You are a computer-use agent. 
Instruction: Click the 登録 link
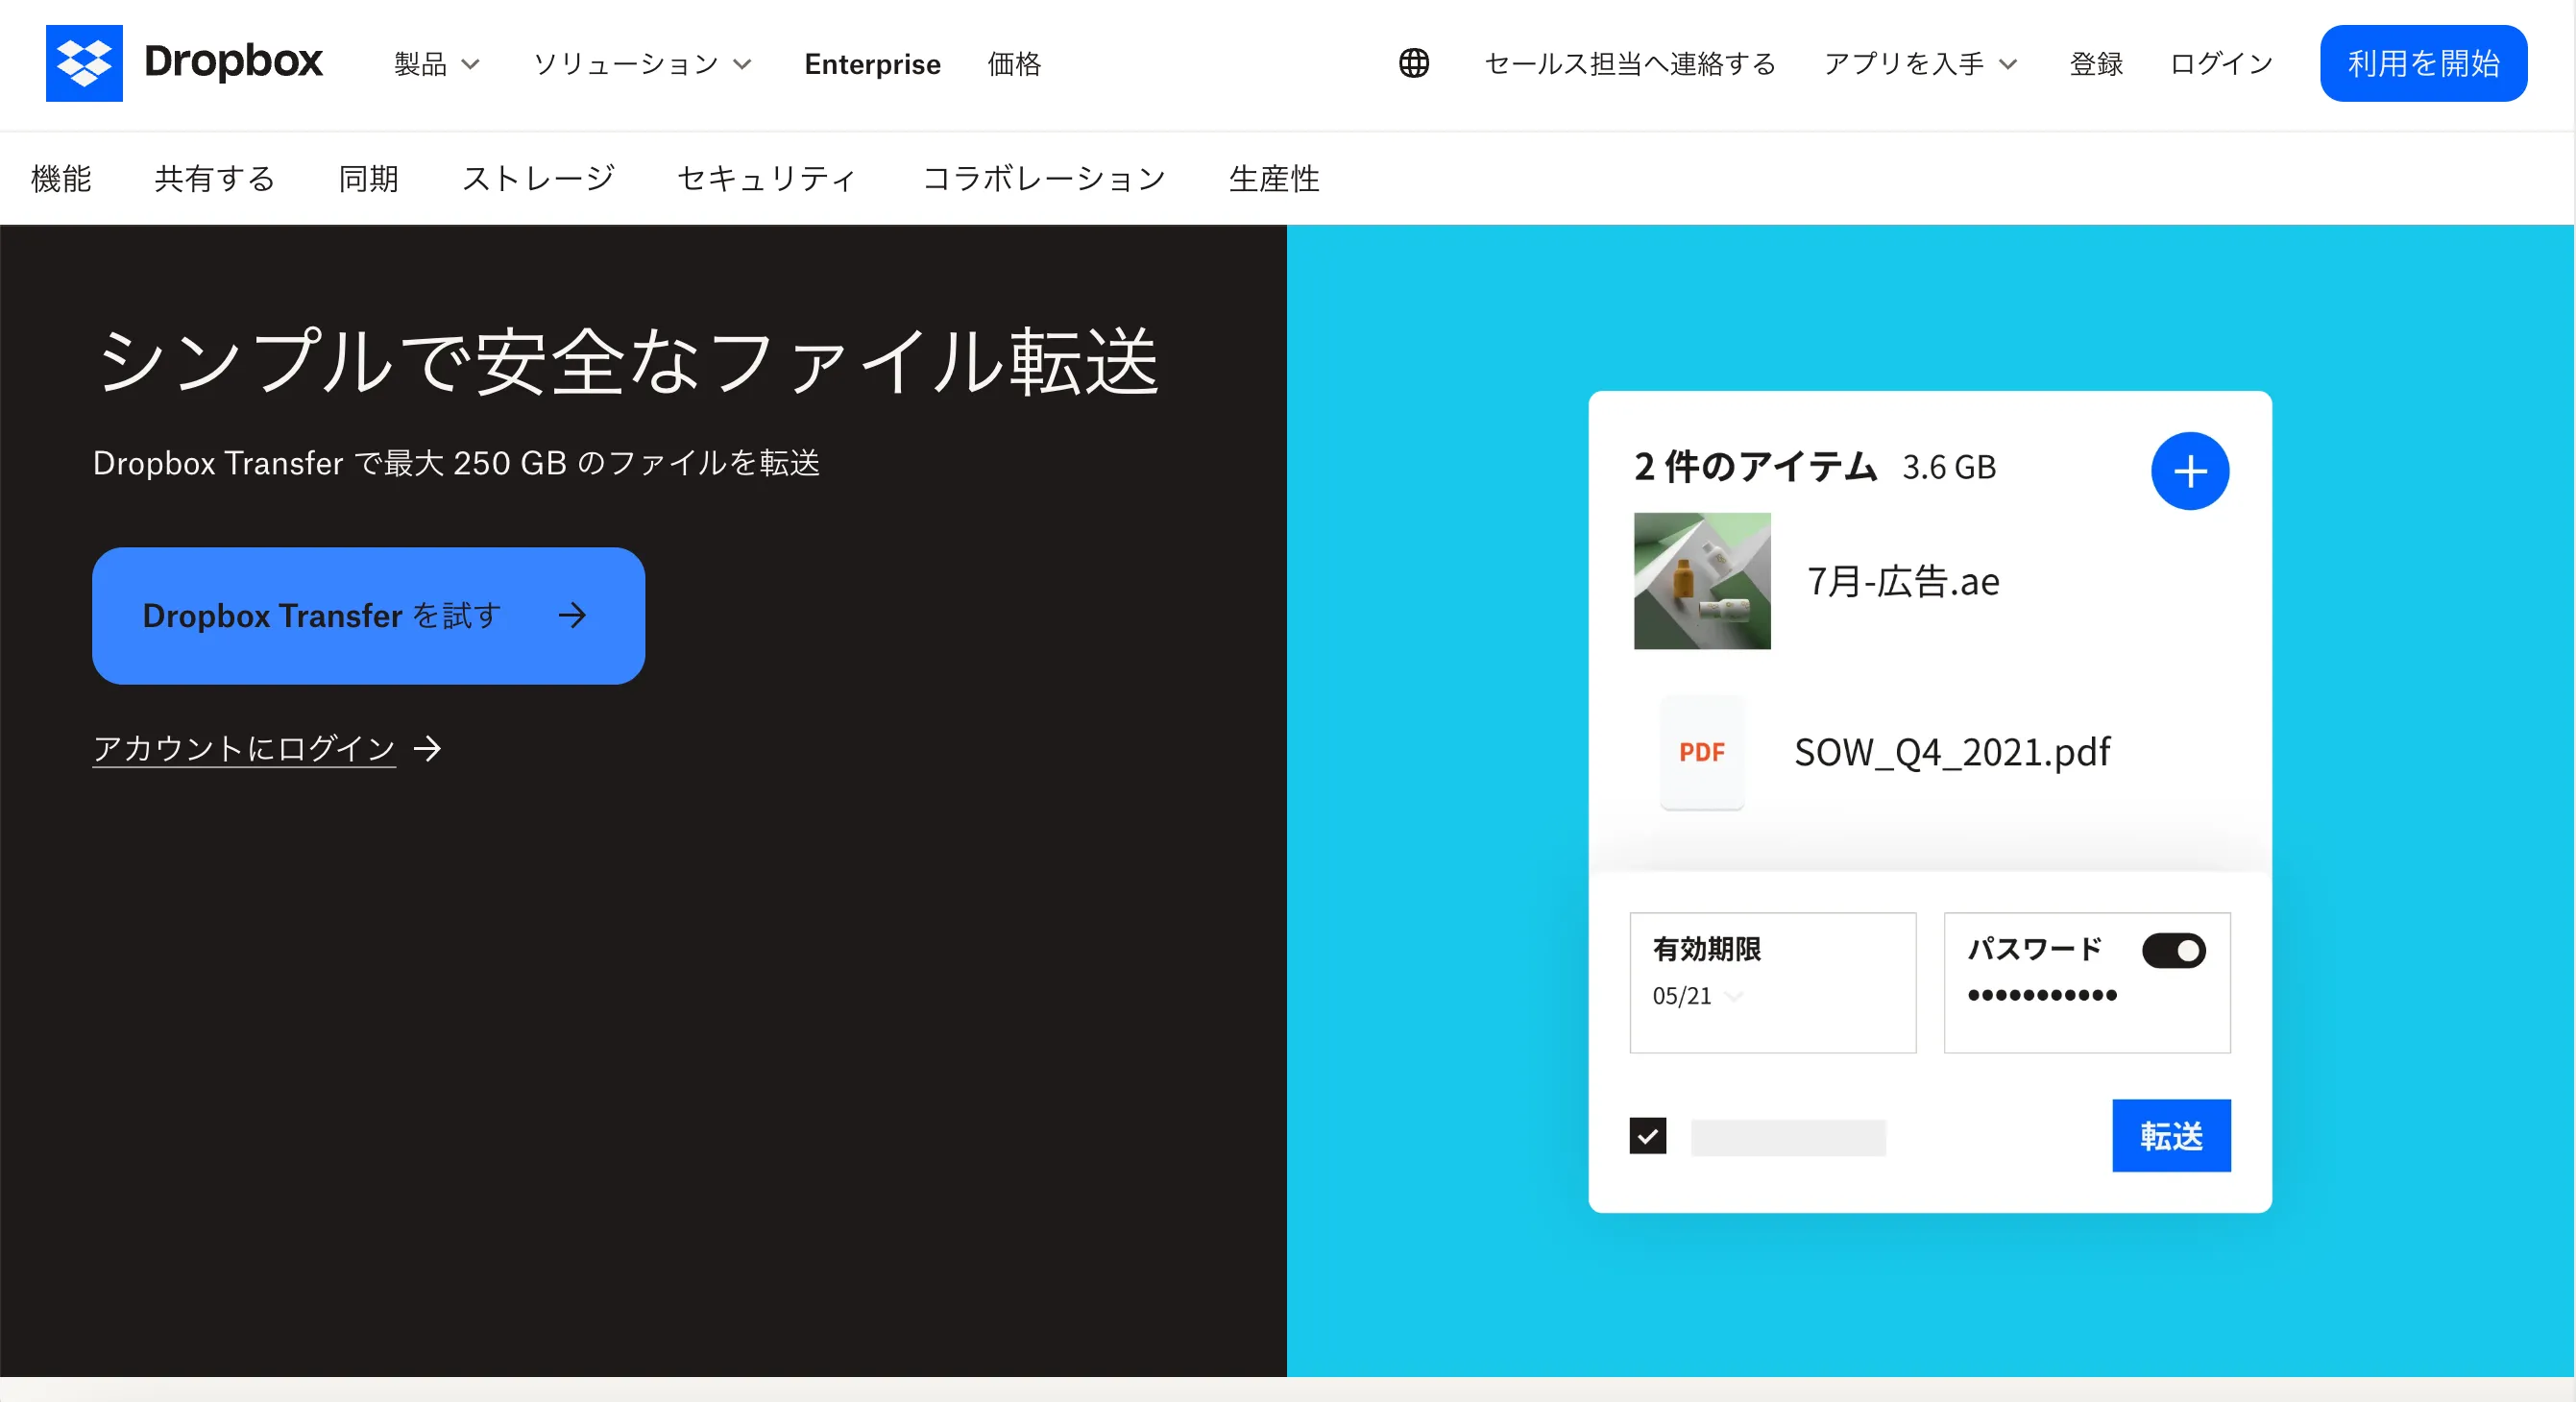click(x=2096, y=64)
